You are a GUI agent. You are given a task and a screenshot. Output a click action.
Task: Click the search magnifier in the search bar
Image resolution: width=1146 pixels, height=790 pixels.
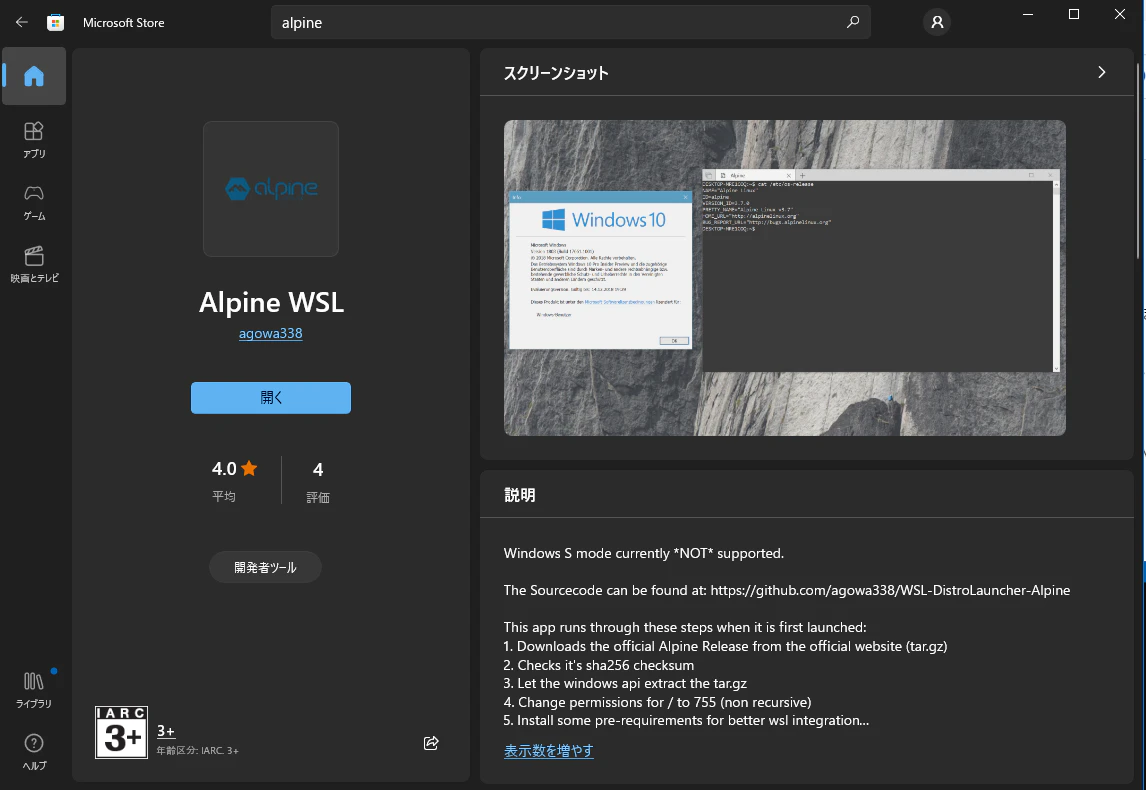[x=853, y=21]
